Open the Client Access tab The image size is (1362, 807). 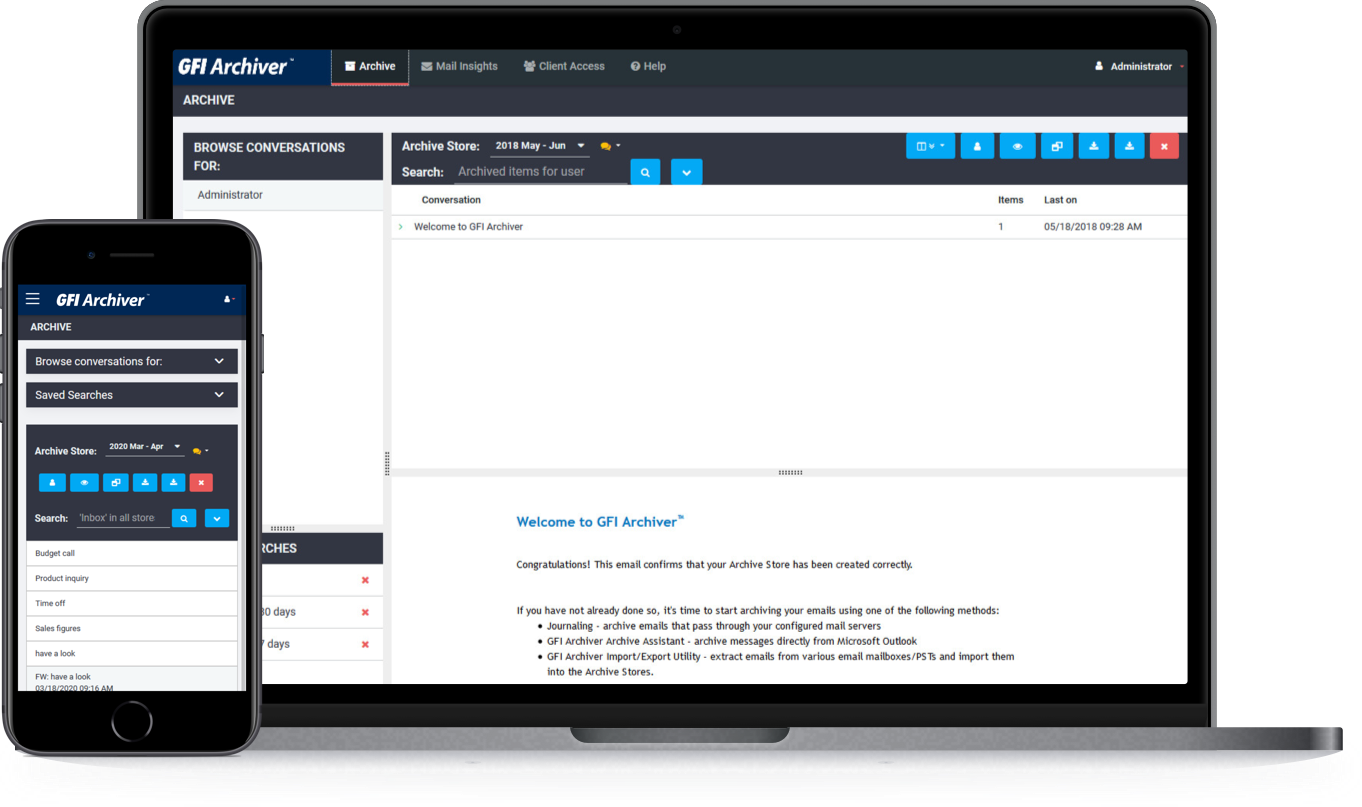pyautogui.click(x=564, y=67)
